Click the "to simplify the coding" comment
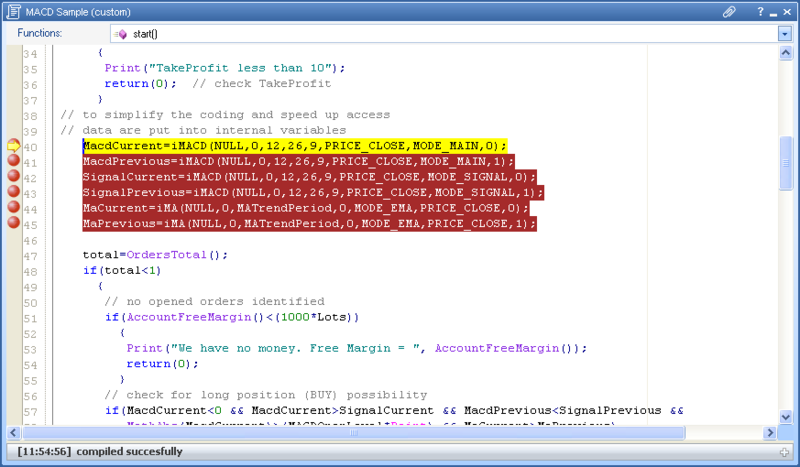The height and width of the screenshot is (467, 800). pyautogui.click(x=225, y=115)
